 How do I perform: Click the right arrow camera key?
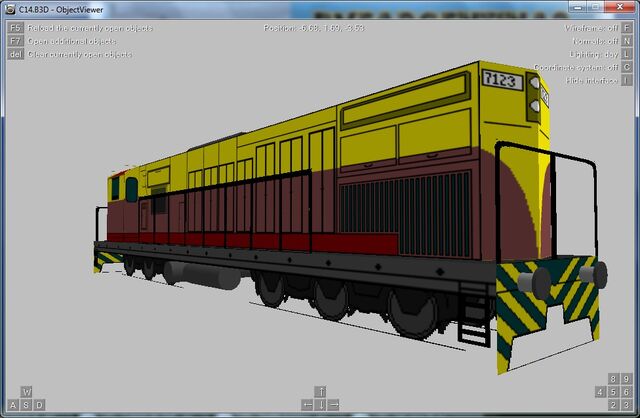pos(333,405)
